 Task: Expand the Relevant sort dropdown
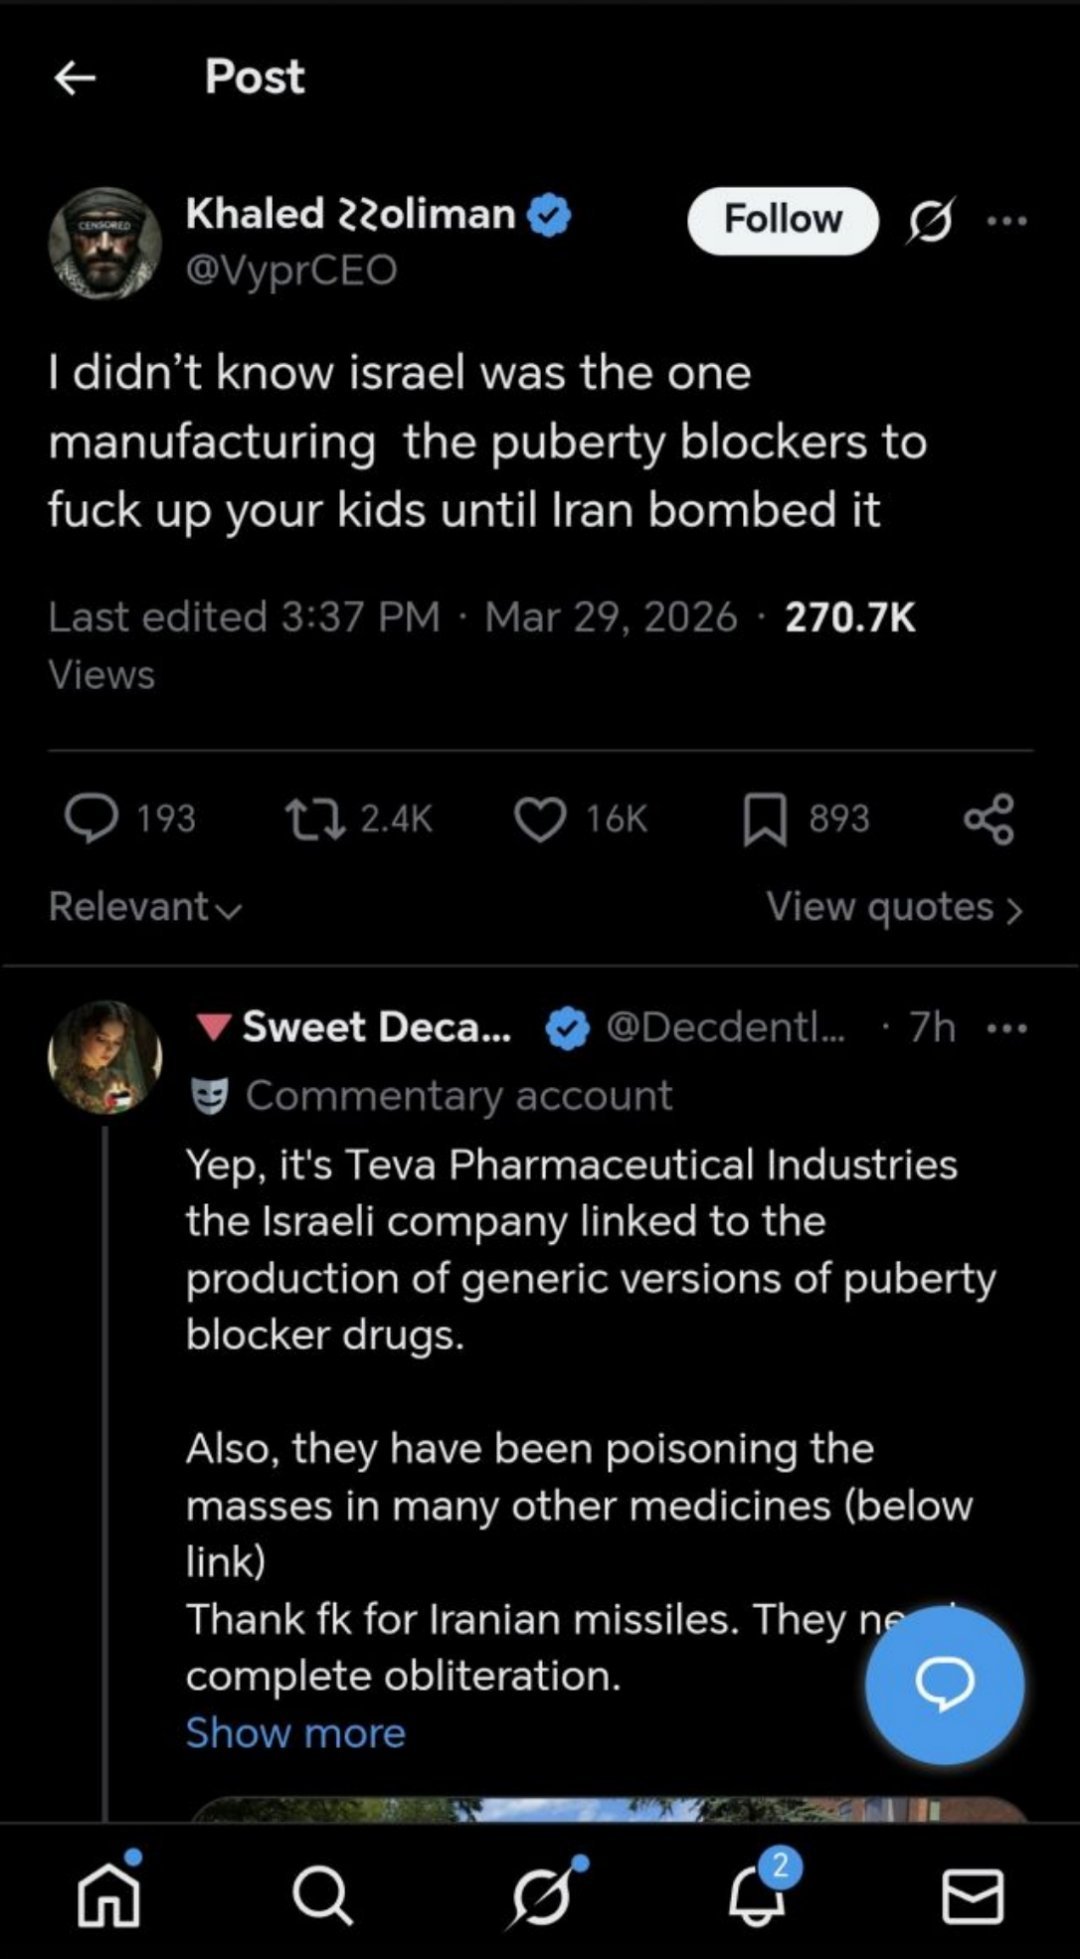(145, 907)
